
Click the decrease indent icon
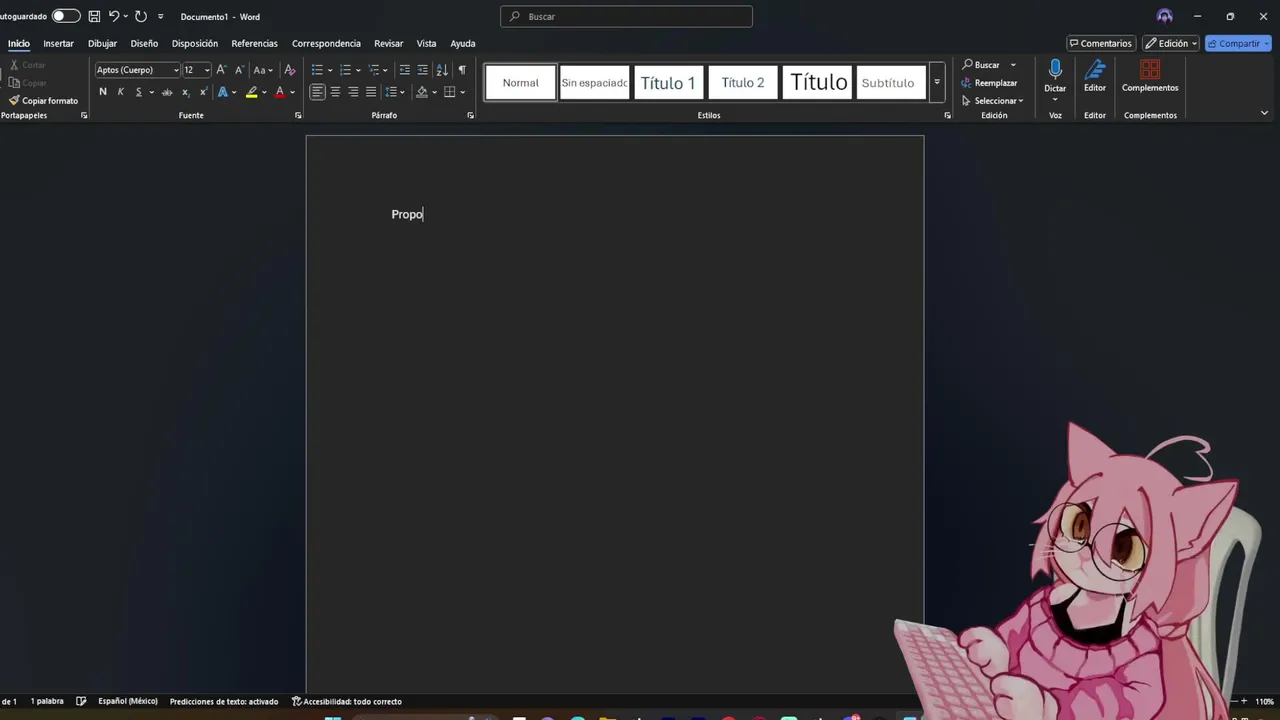point(404,69)
